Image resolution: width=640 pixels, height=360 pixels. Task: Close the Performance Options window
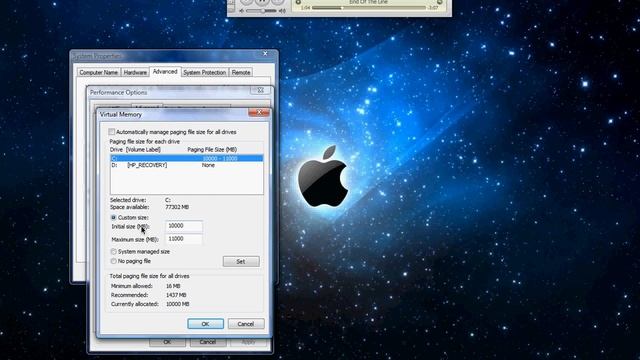tap(260, 90)
